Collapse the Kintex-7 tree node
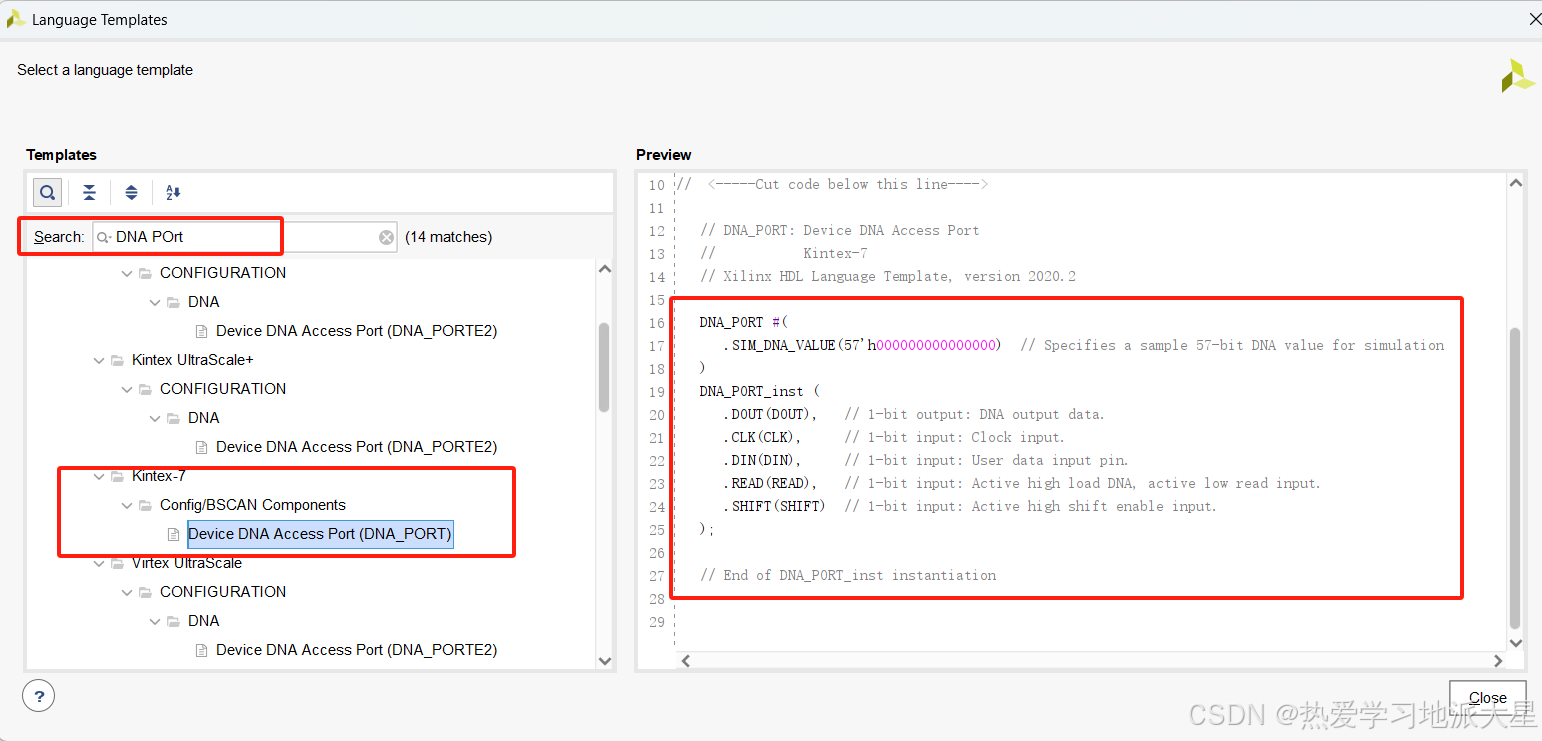This screenshot has height=741, width=1542. 98,476
